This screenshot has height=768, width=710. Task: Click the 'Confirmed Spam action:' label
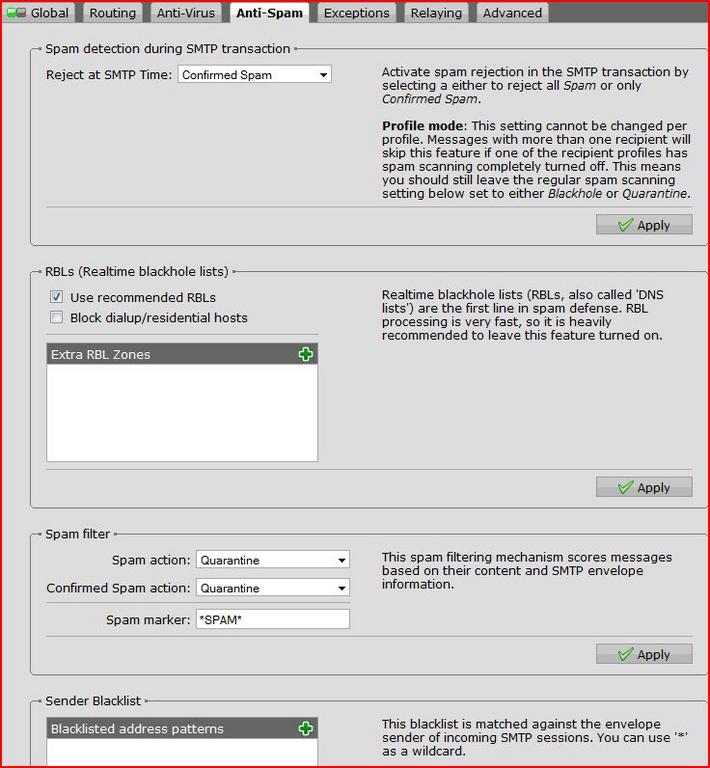click(x=118, y=588)
